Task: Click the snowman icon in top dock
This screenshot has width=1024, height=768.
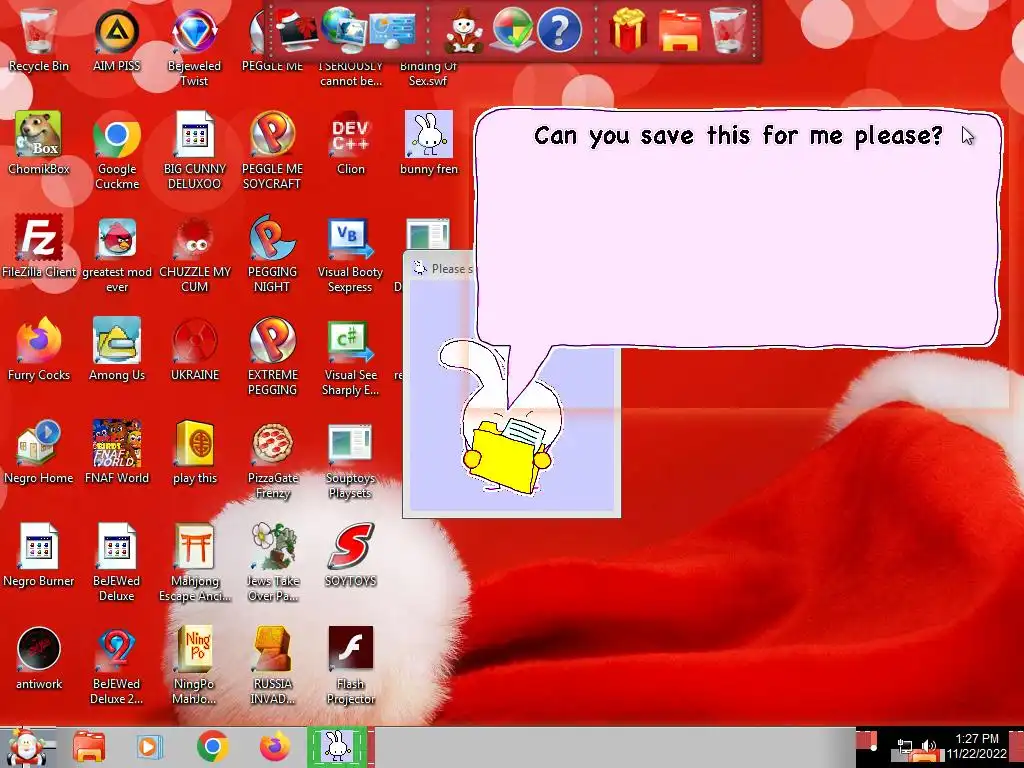Action: (x=464, y=30)
